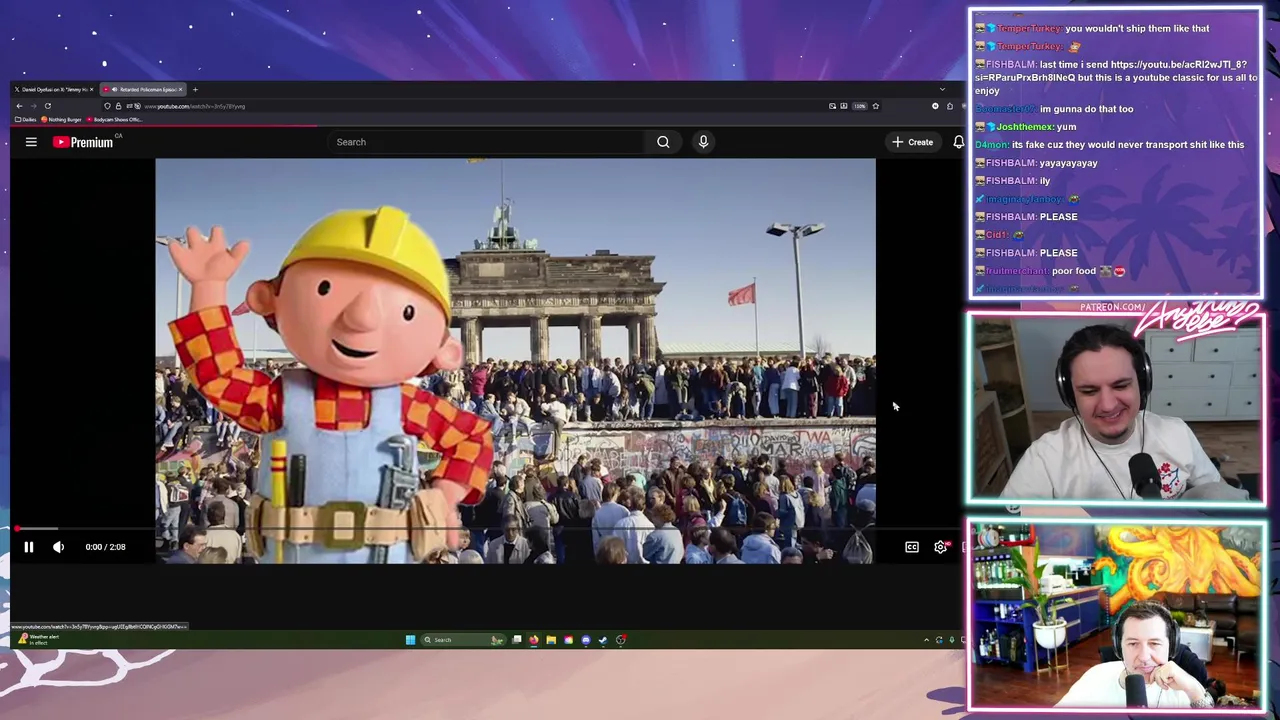Toggle closed captions (CC) on the player
1280x720 pixels.
(912, 547)
